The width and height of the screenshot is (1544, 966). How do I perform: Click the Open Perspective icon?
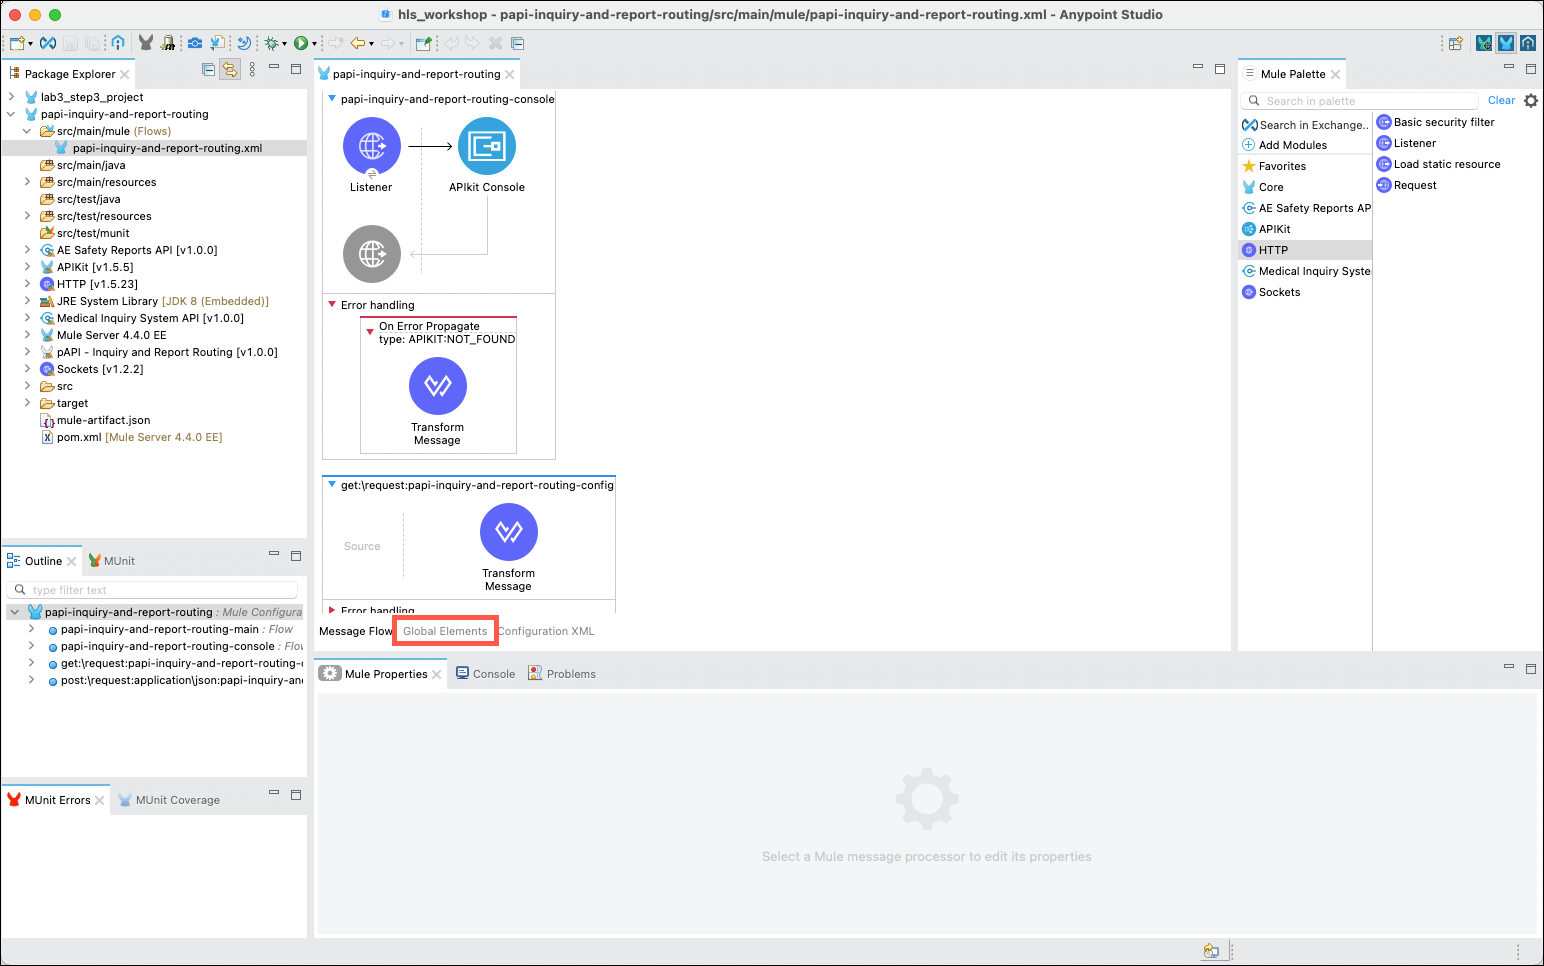coord(1456,43)
